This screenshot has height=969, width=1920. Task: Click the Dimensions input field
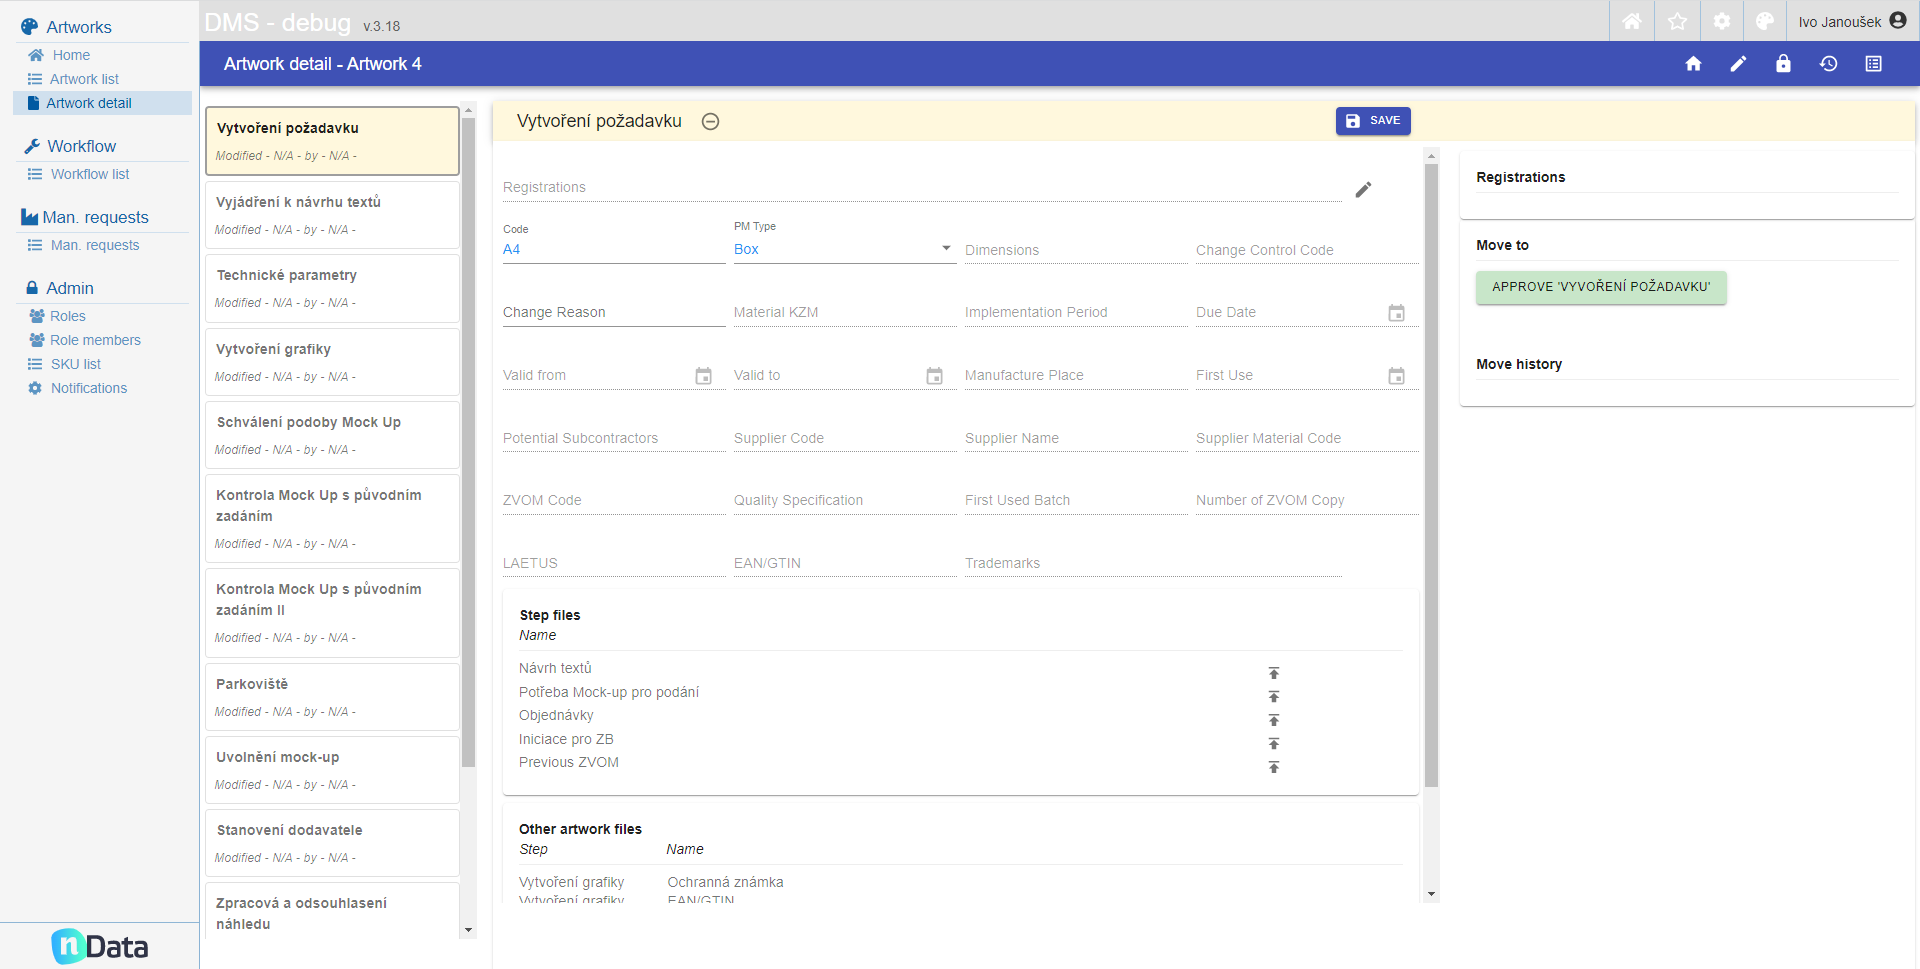[1075, 250]
